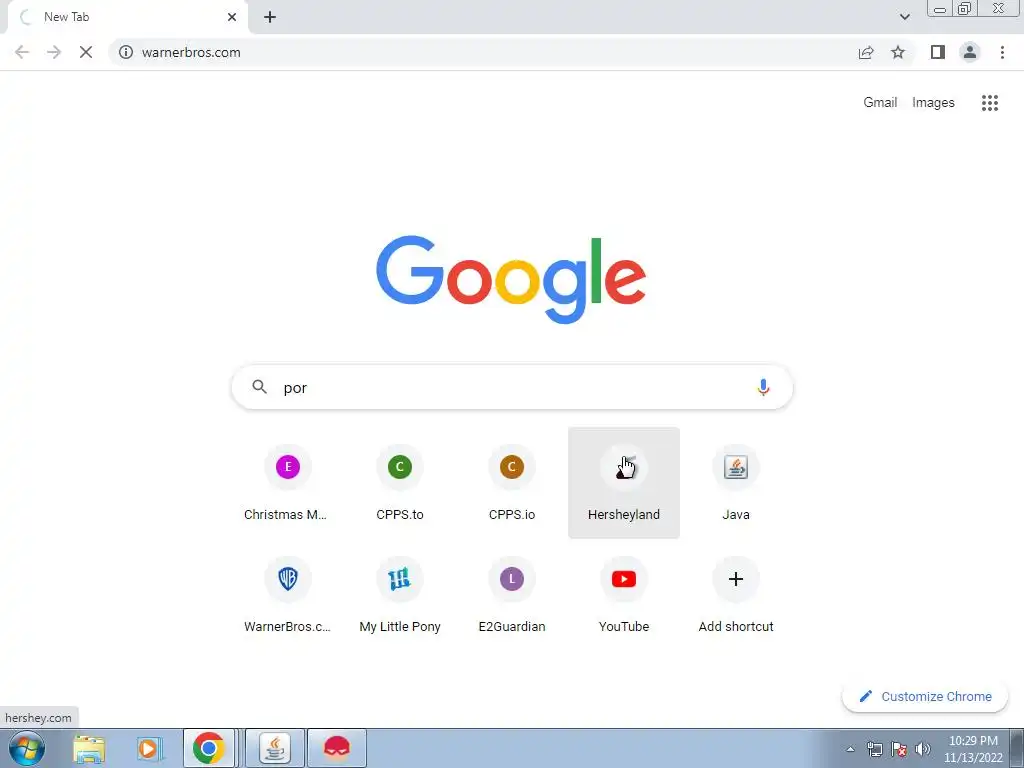Open the side panel

pos(938,52)
